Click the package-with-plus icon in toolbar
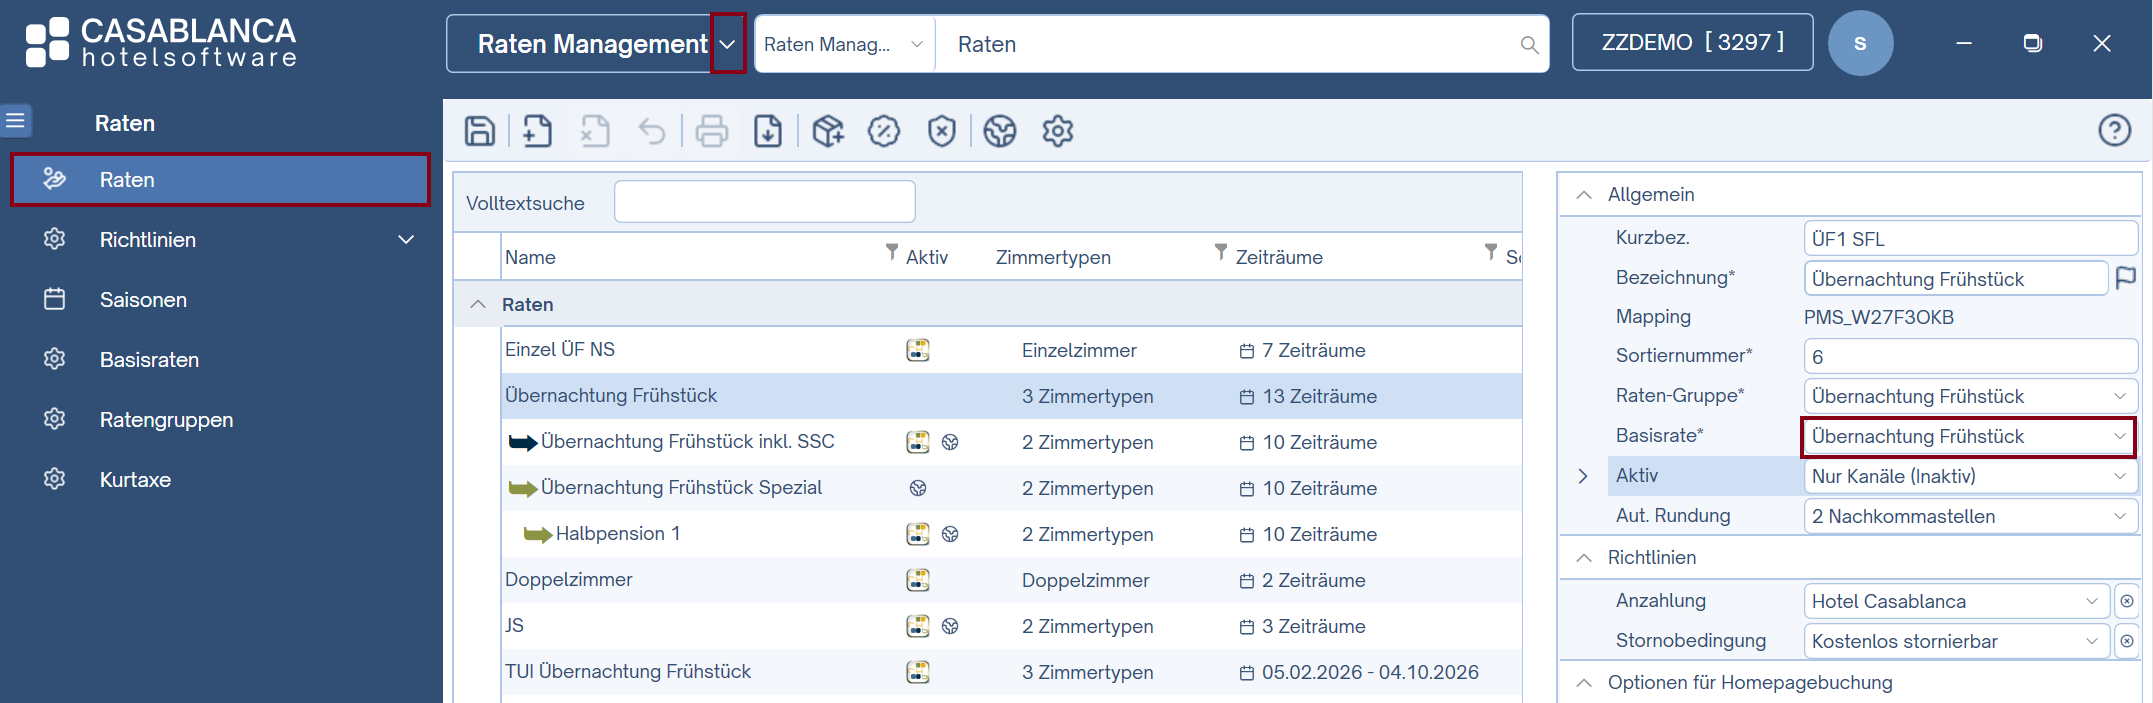This screenshot has height=703, width=2153. click(828, 131)
